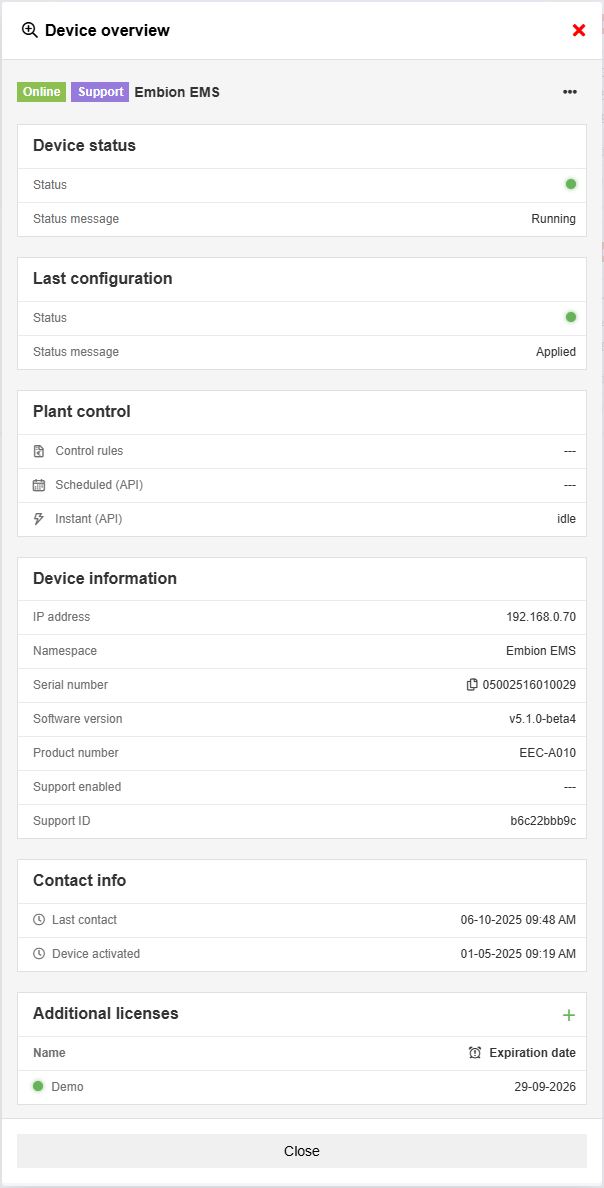The width and height of the screenshot is (604, 1188).
Task: Click the Support ID value b6c22bbb9c
Action: (543, 821)
